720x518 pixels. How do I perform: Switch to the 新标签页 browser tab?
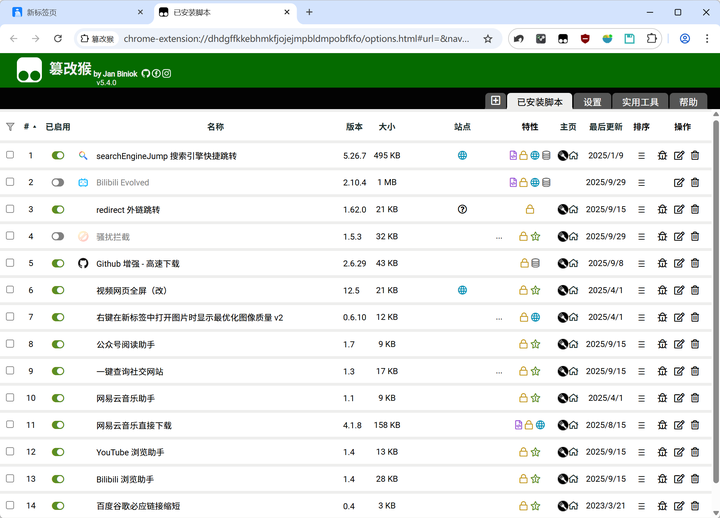[76, 12]
